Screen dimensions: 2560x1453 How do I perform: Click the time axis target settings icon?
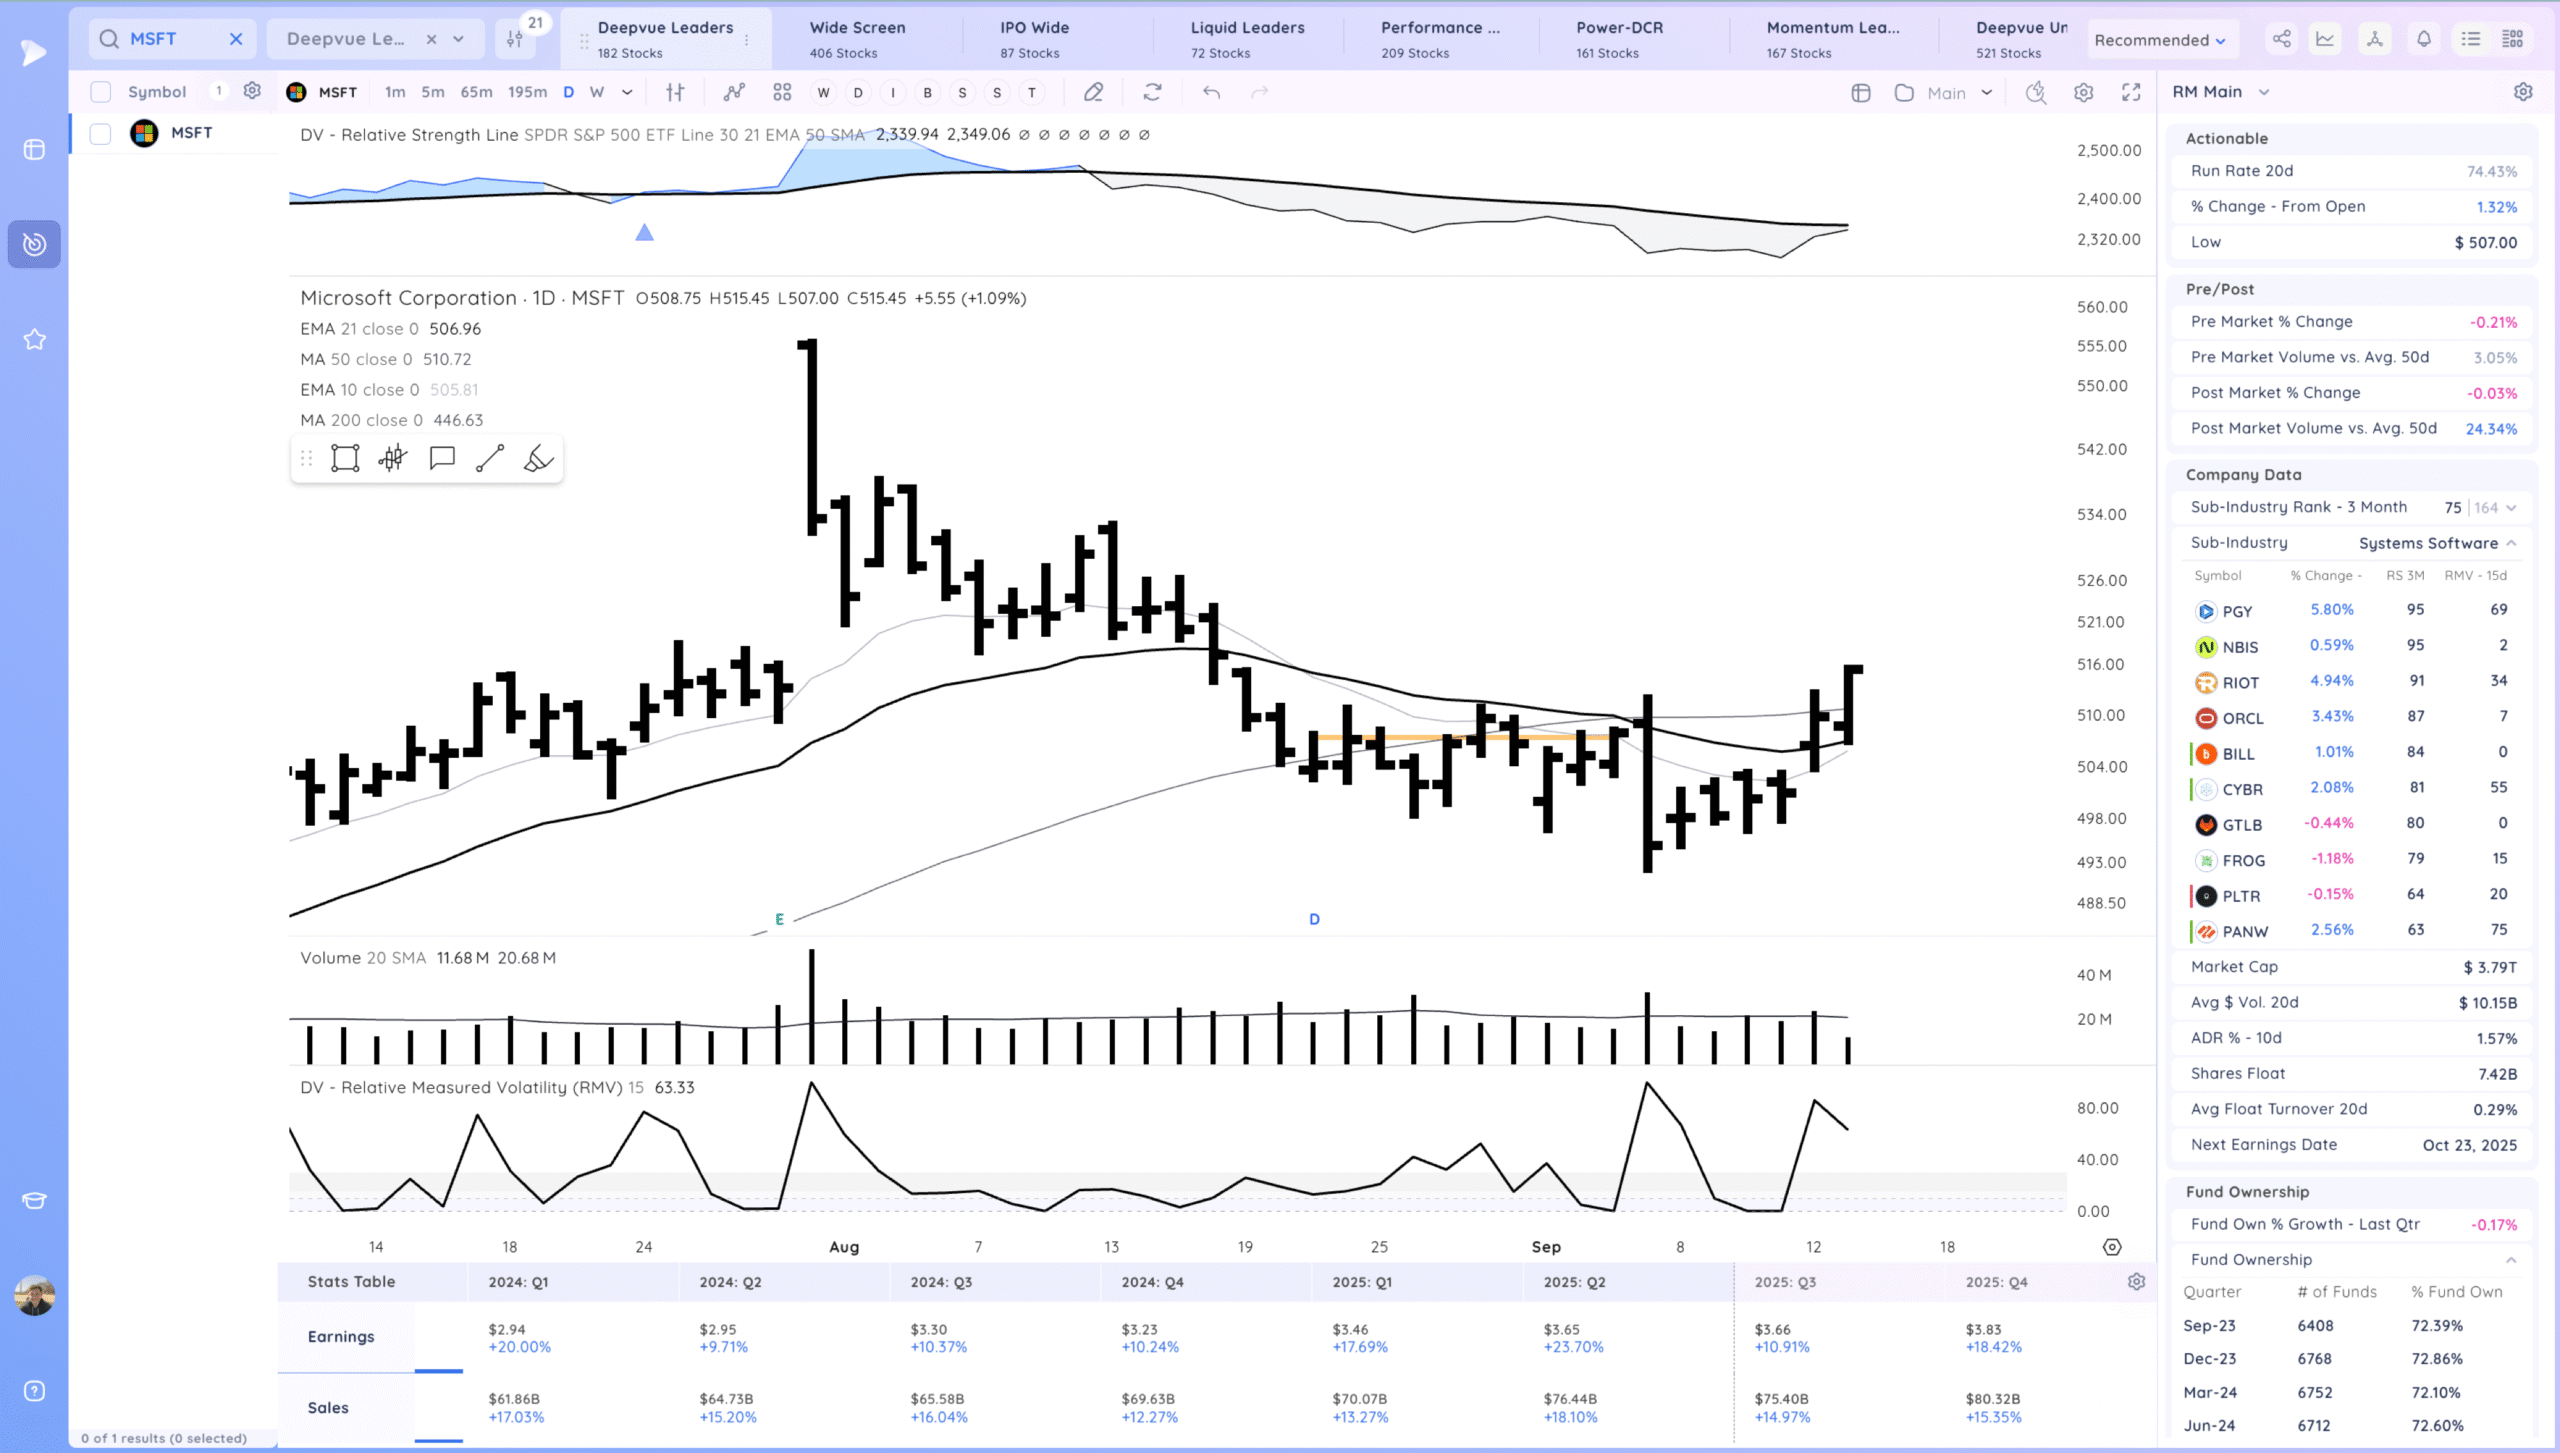(x=2112, y=1247)
